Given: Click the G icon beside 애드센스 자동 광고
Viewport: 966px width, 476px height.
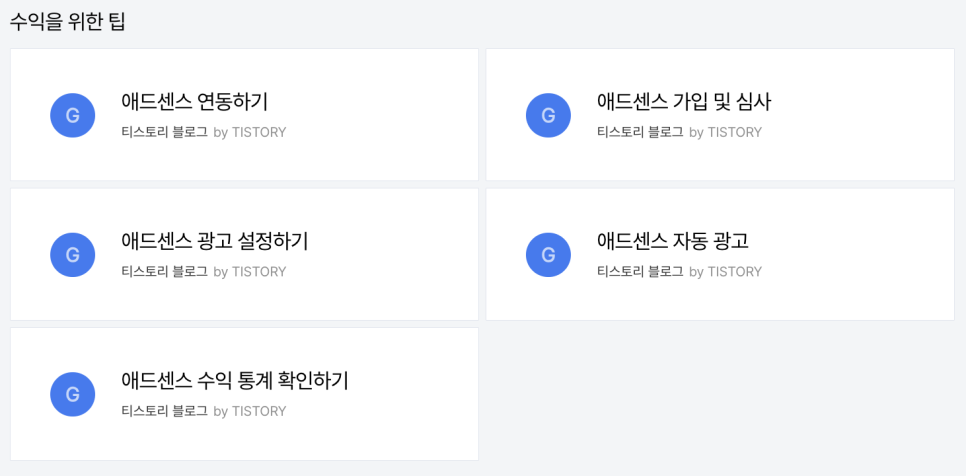Looking at the screenshot, I should pos(548,255).
